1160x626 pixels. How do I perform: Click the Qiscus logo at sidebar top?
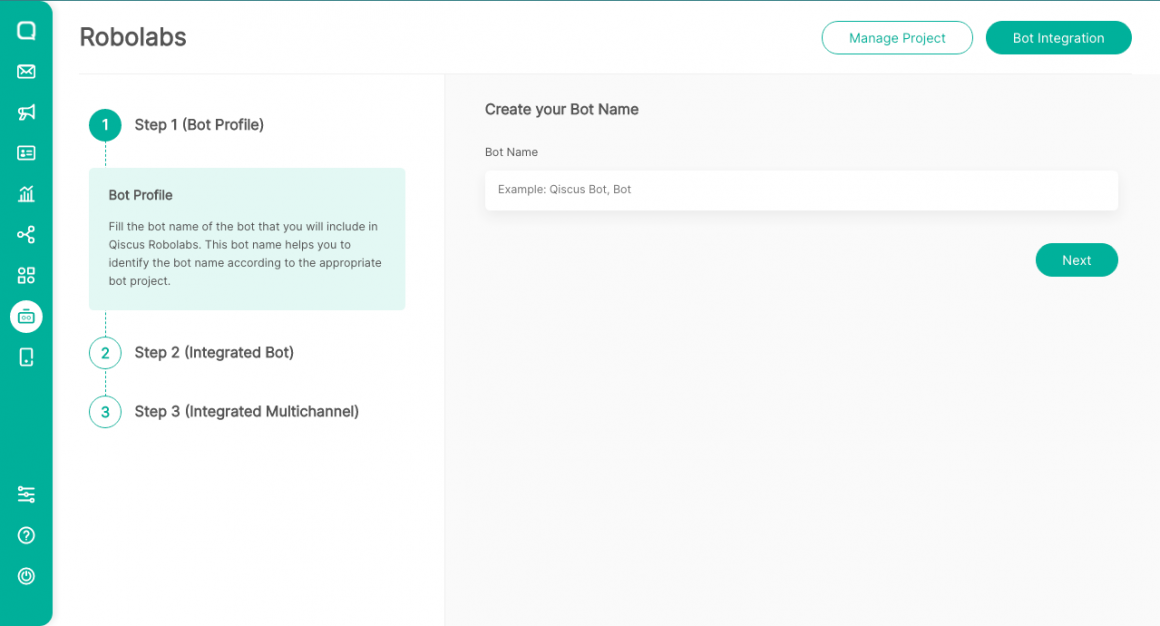click(x=26, y=30)
